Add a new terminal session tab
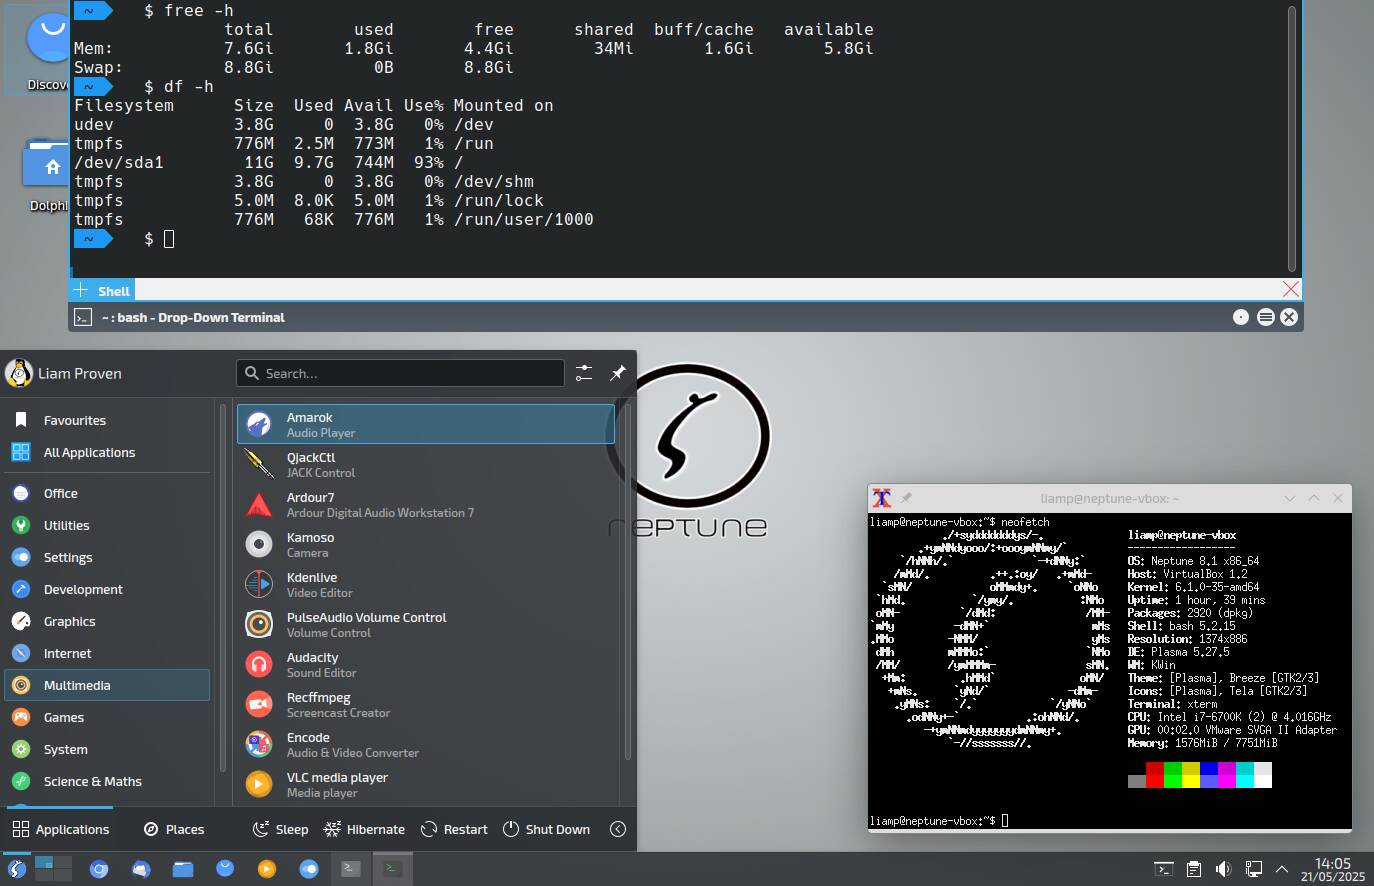1374x886 pixels. (81, 290)
